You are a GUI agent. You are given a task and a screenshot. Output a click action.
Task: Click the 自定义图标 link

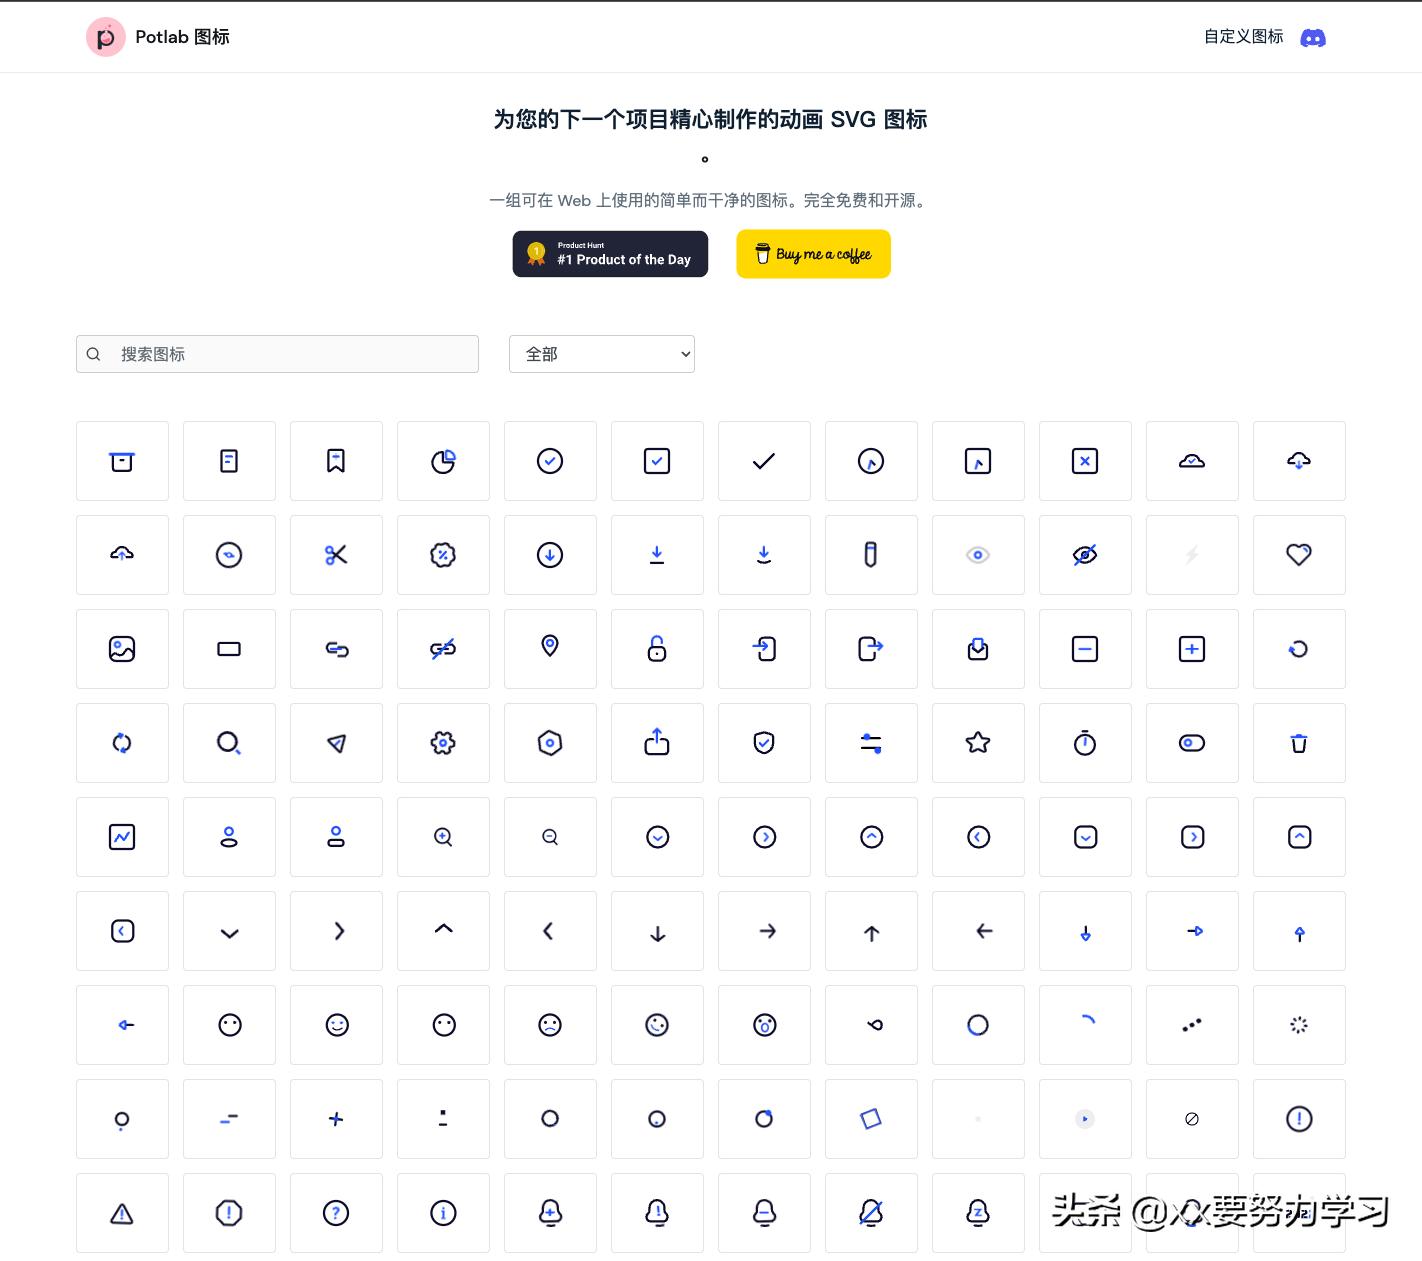tap(1242, 36)
